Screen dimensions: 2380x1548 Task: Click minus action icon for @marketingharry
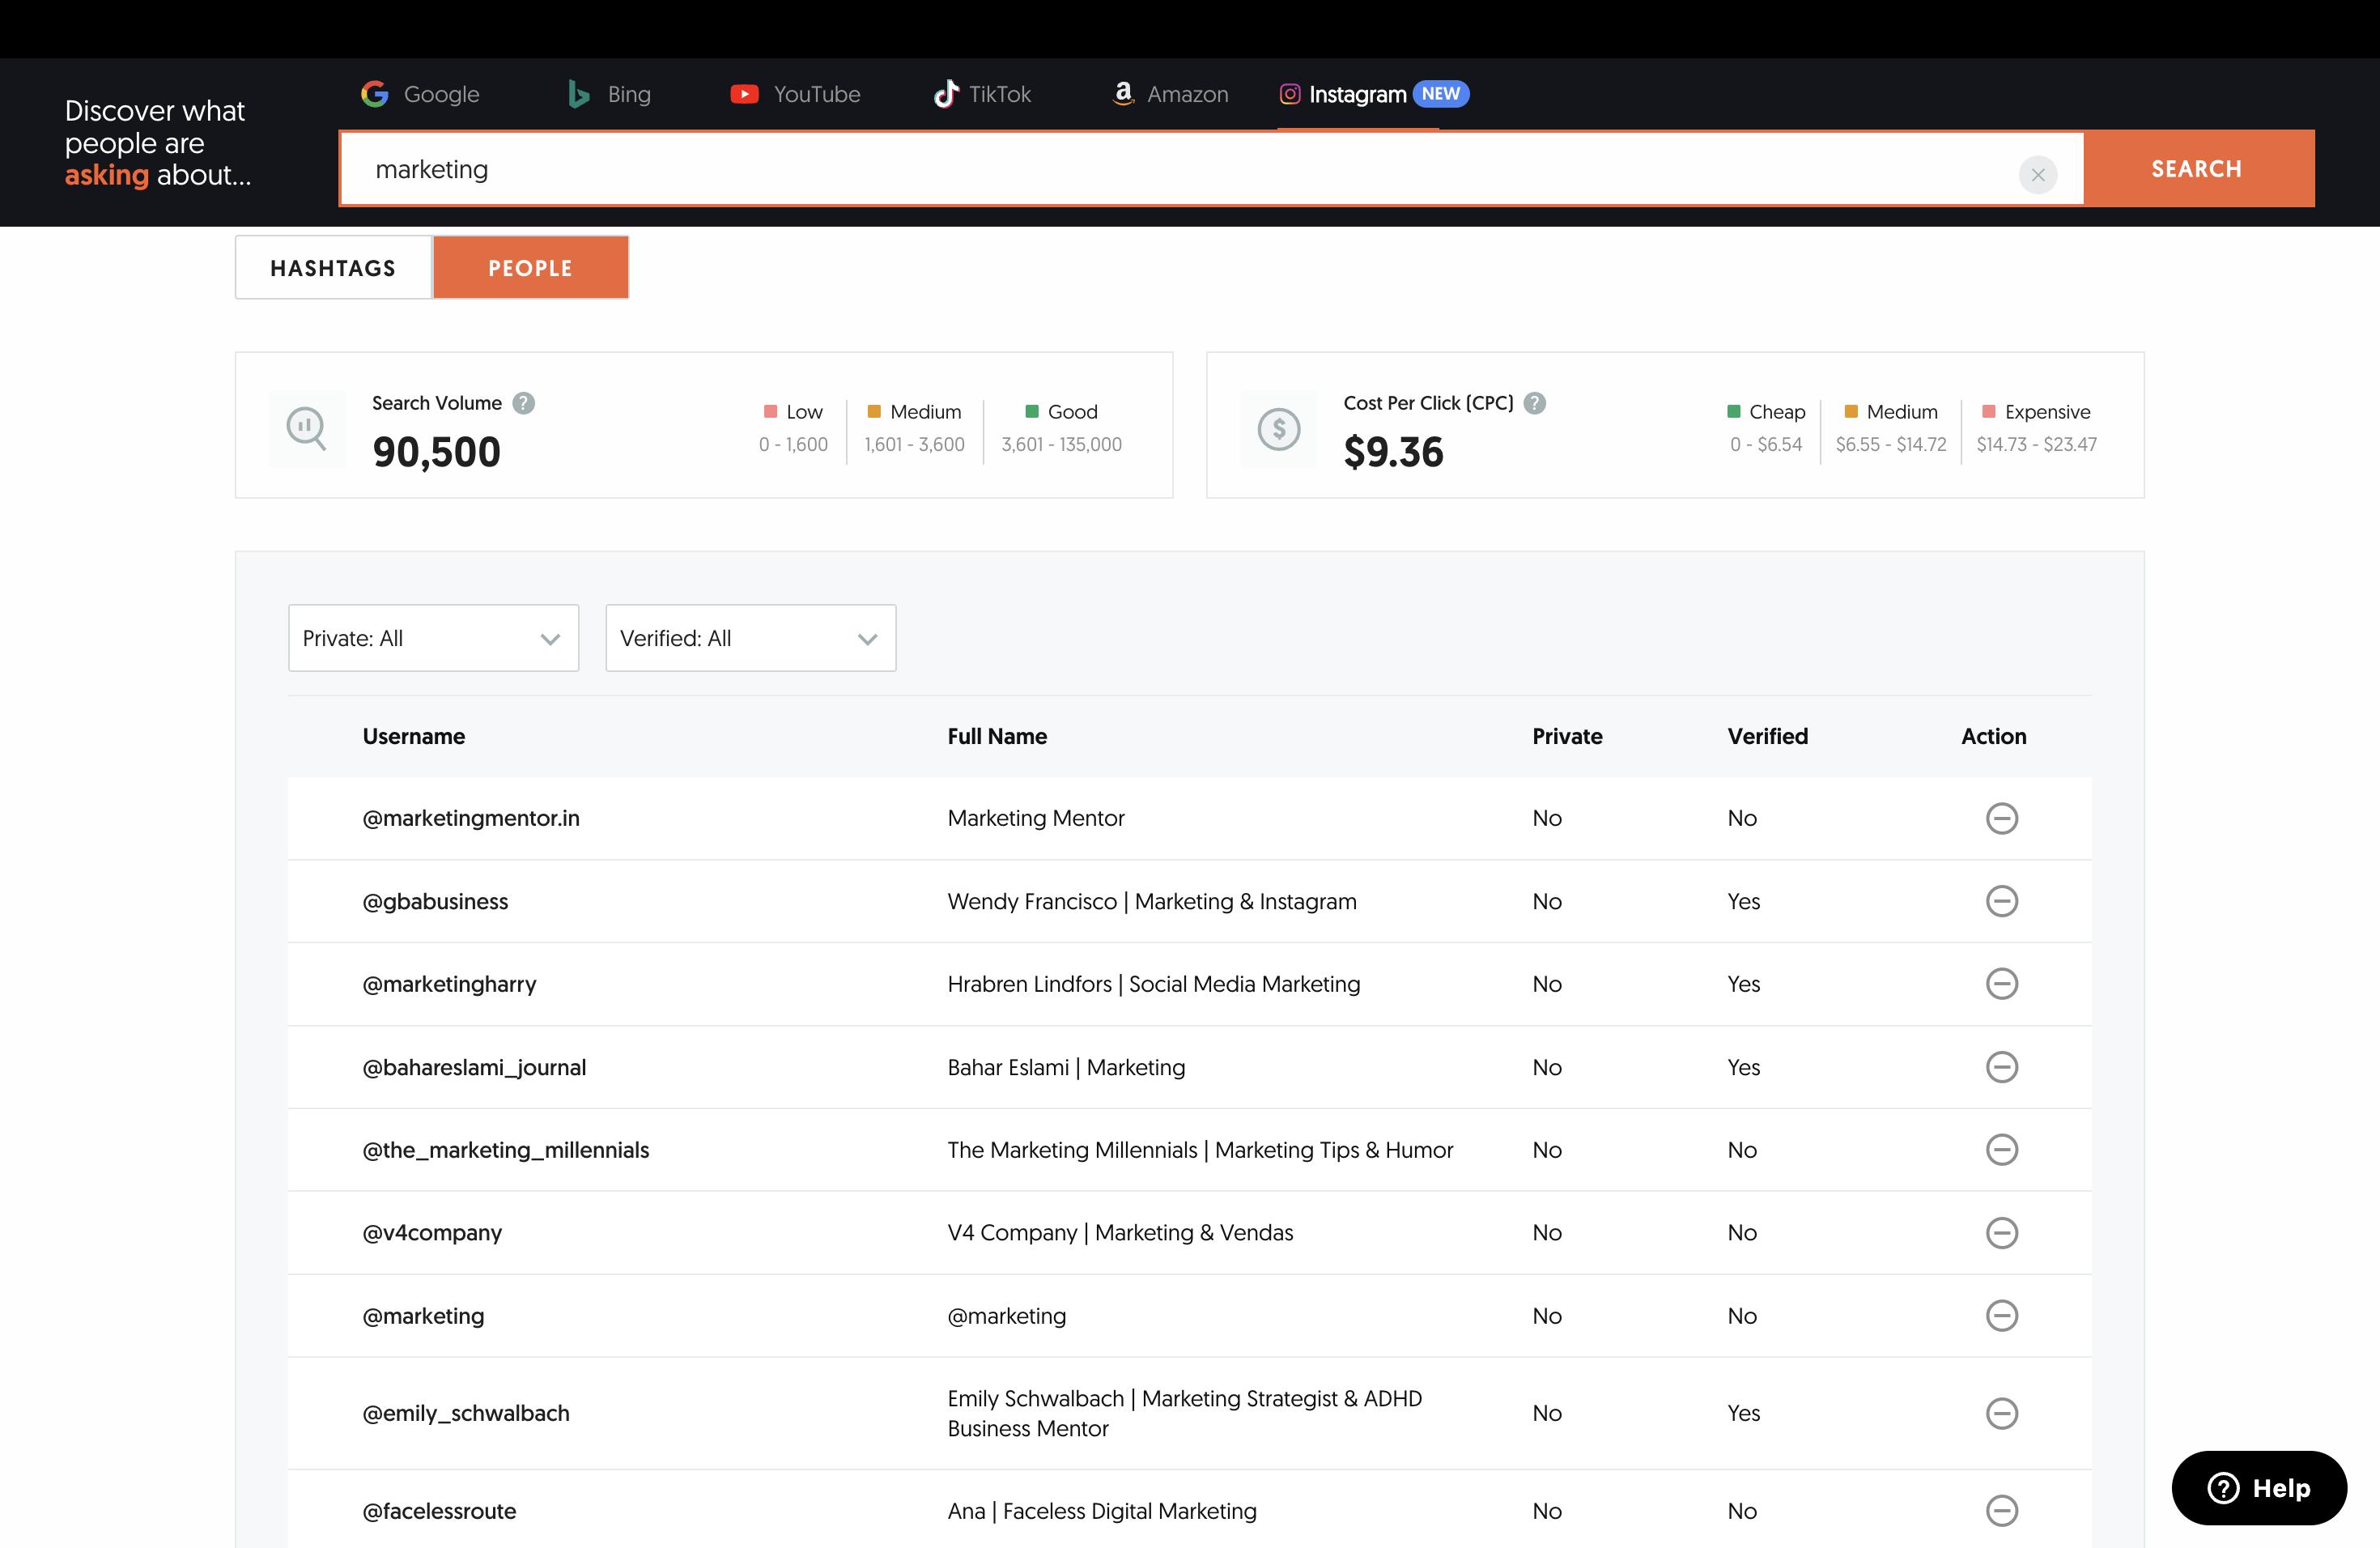point(2001,984)
